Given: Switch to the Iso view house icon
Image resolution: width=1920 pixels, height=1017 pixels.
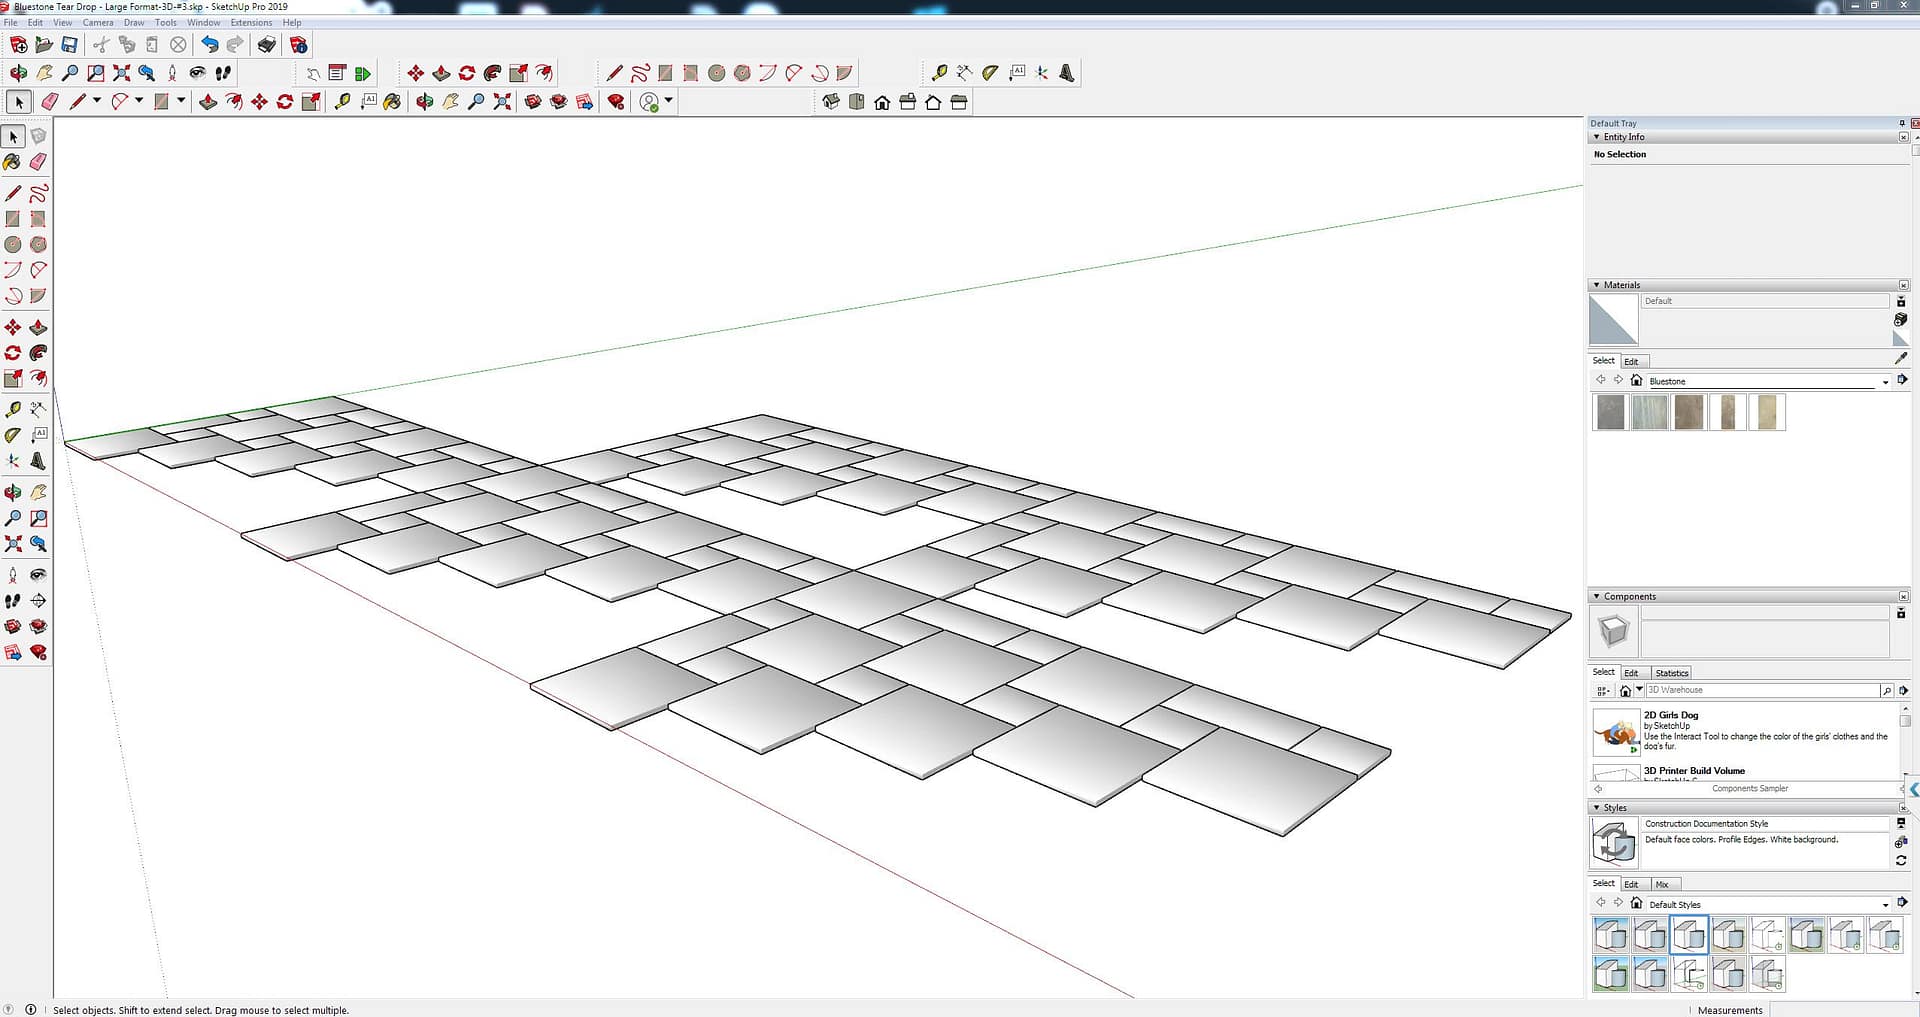Looking at the screenshot, I should pyautogui.click(x=831, y=102).
